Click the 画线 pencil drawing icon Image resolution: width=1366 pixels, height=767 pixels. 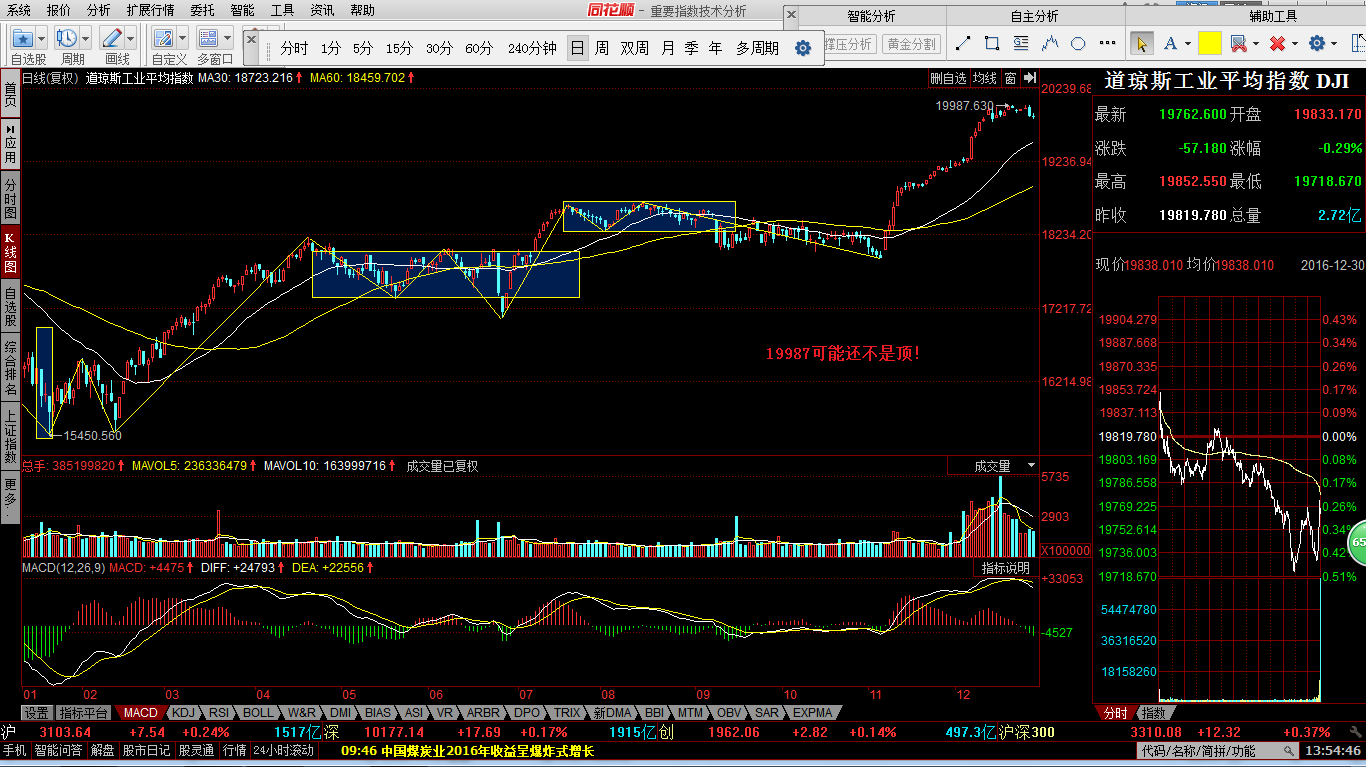click(x=112, y=39)
